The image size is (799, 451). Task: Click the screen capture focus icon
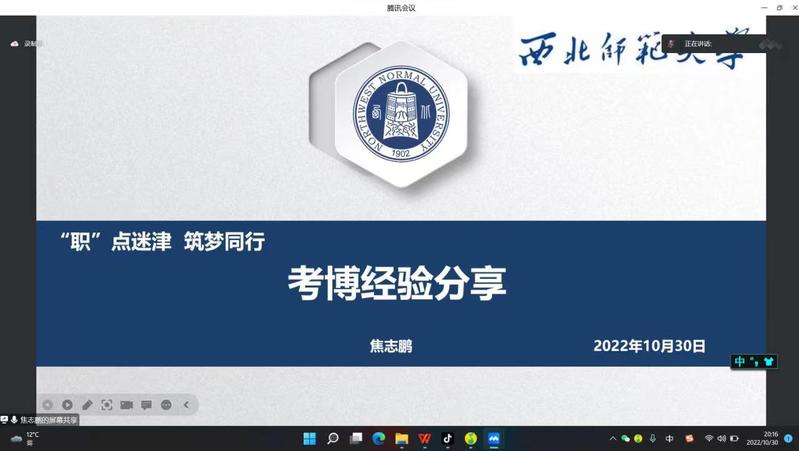(x=107, y=405)
